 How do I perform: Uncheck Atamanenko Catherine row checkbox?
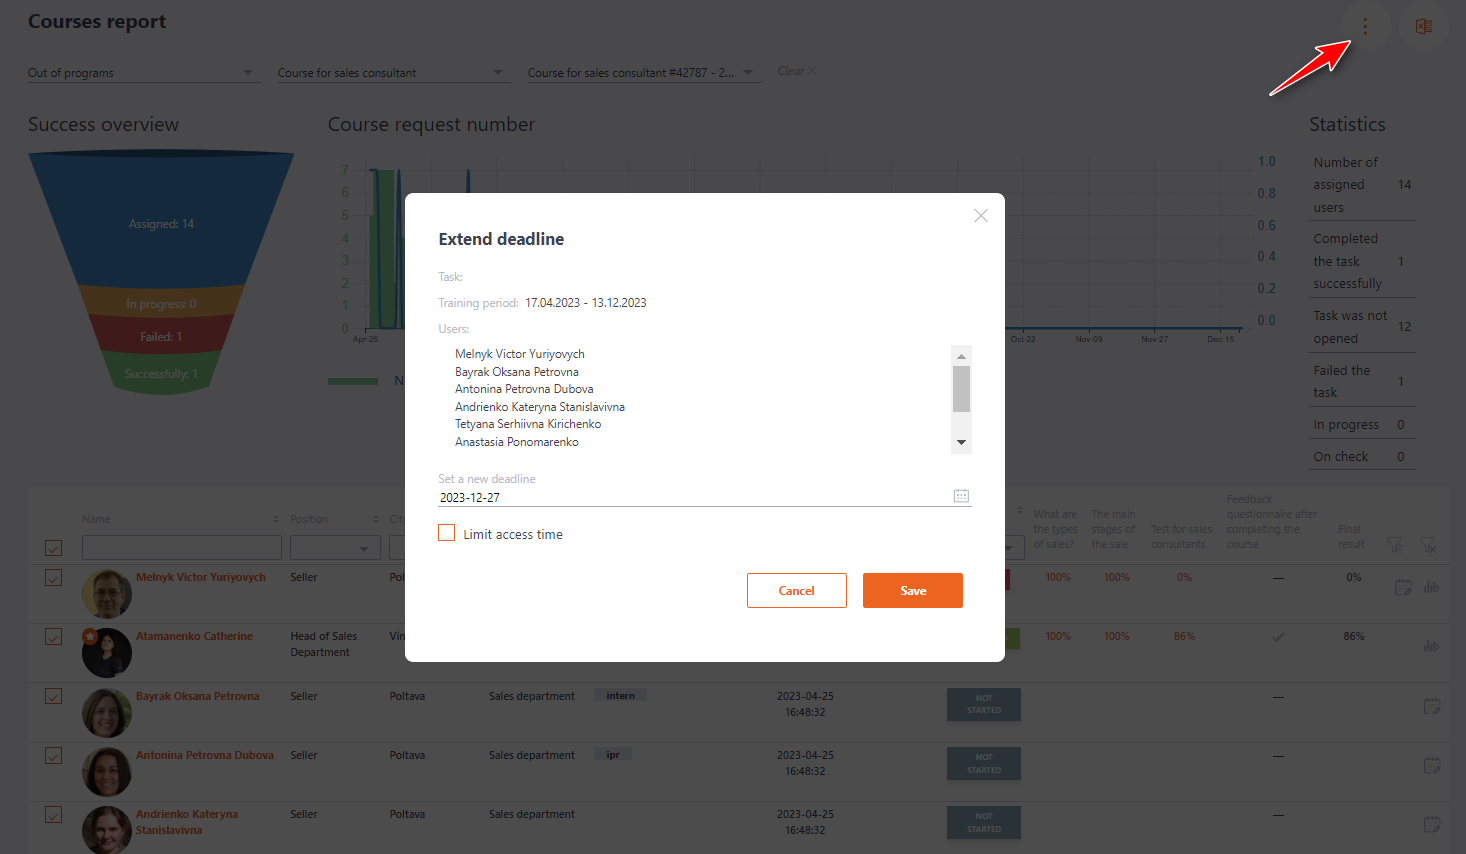coord(54,637)
